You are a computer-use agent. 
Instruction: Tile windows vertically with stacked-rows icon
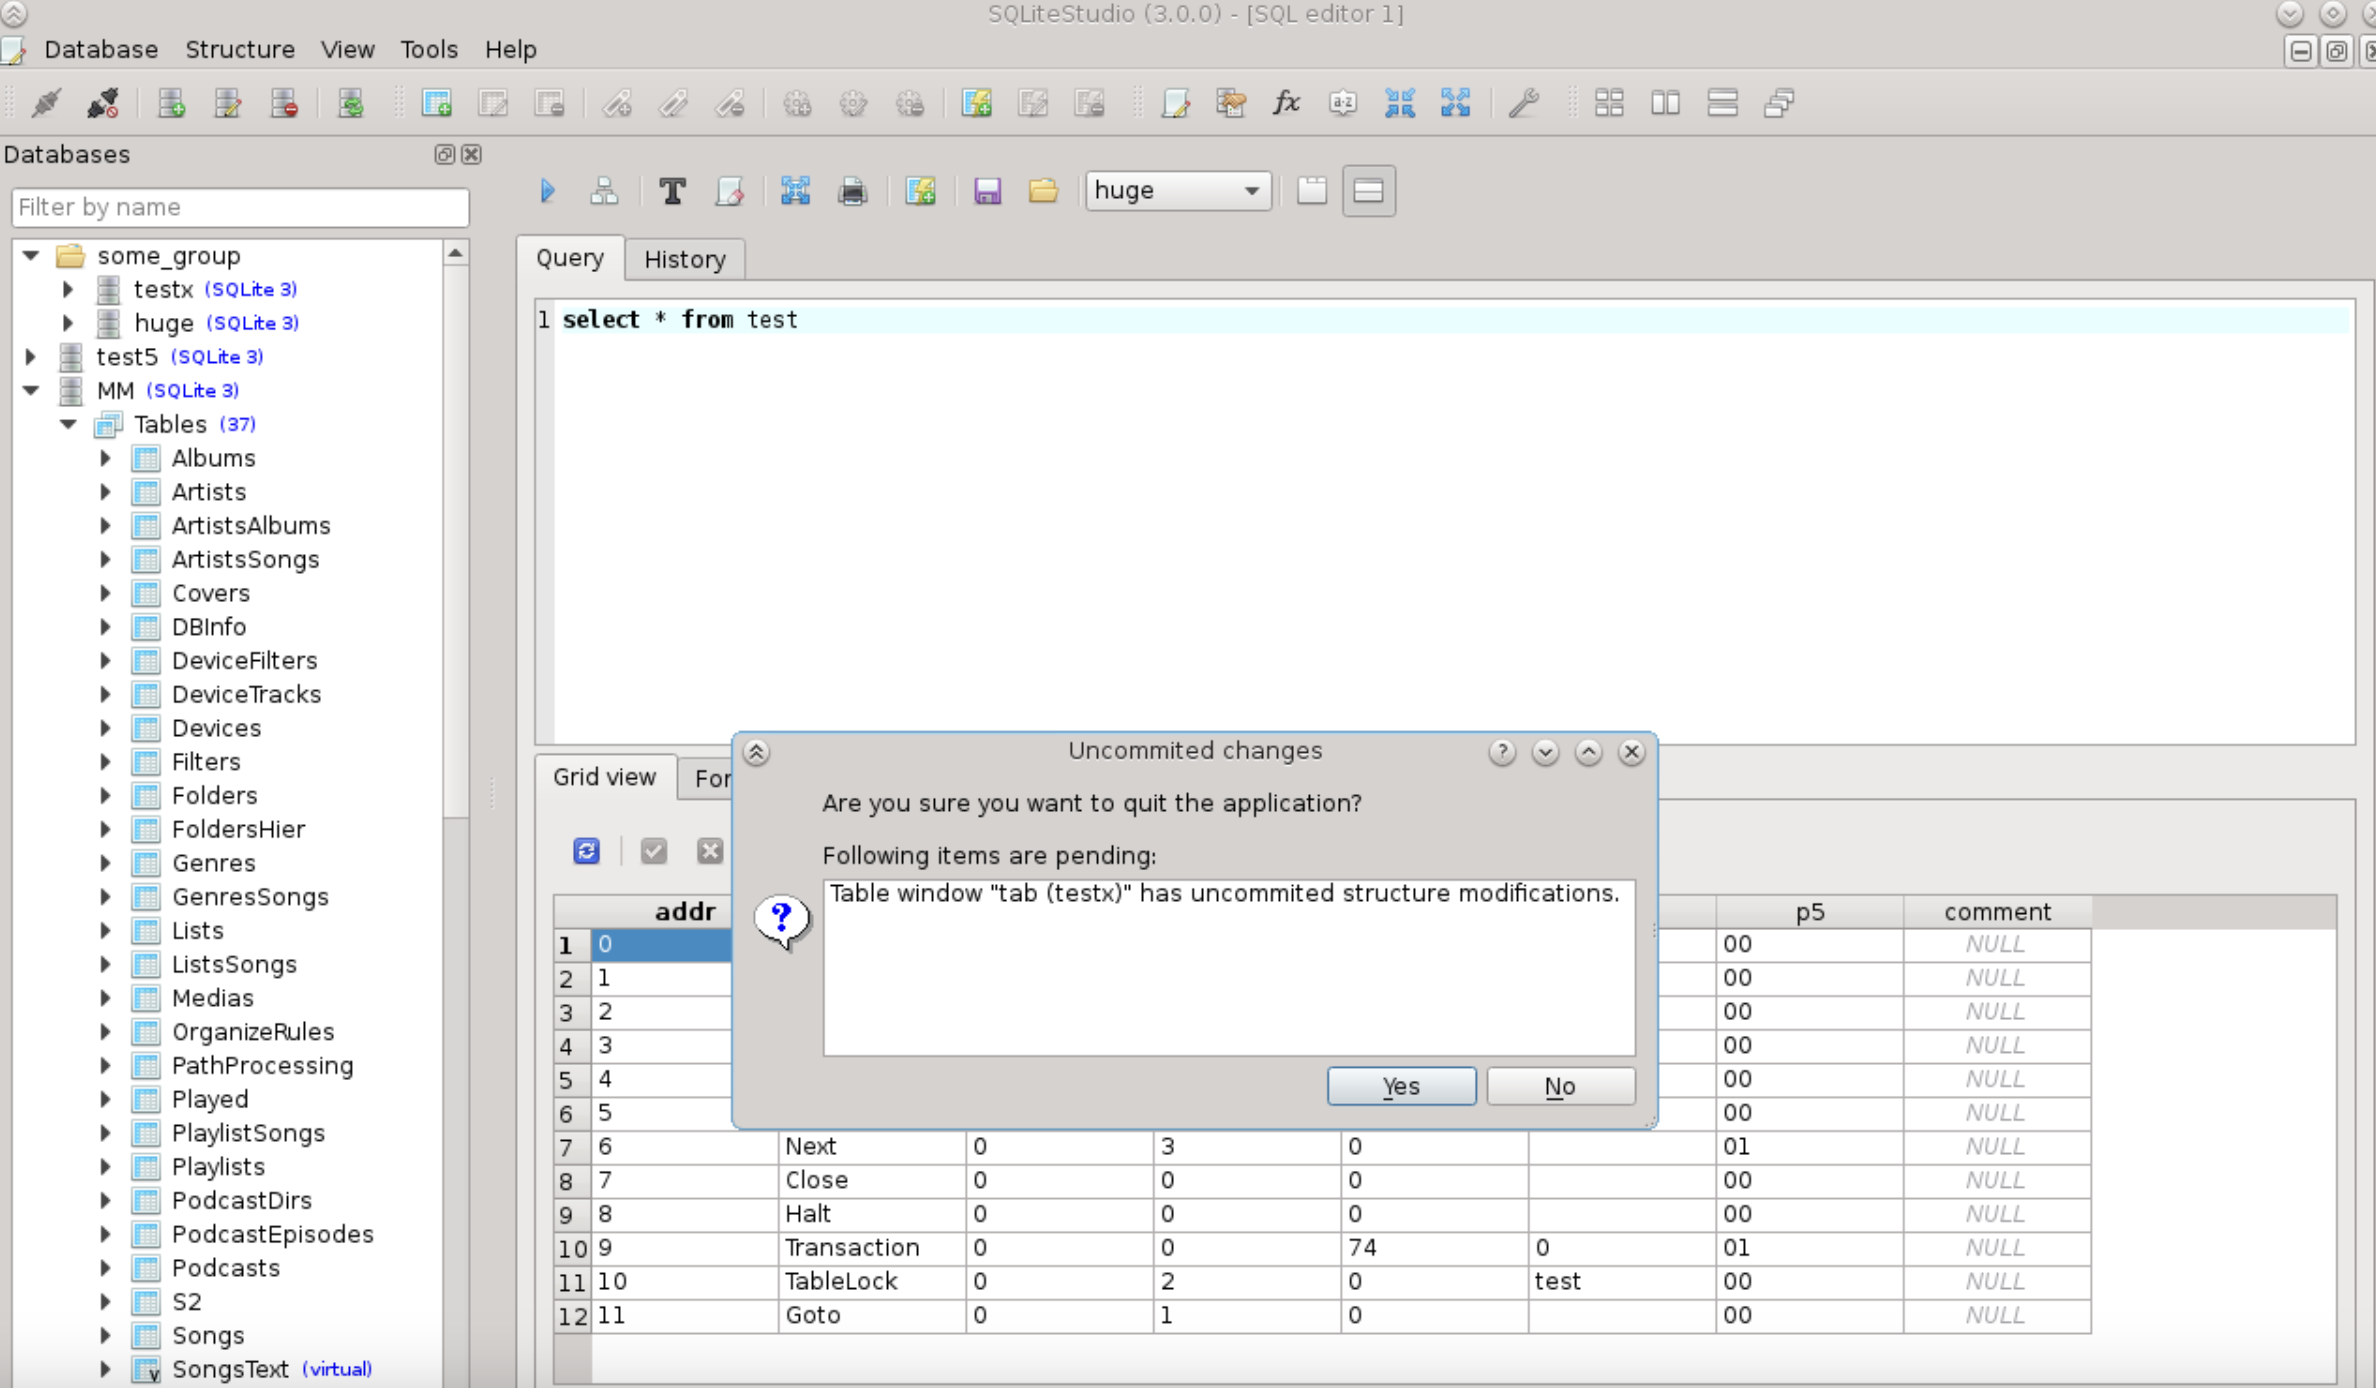tap(1722, 103)
